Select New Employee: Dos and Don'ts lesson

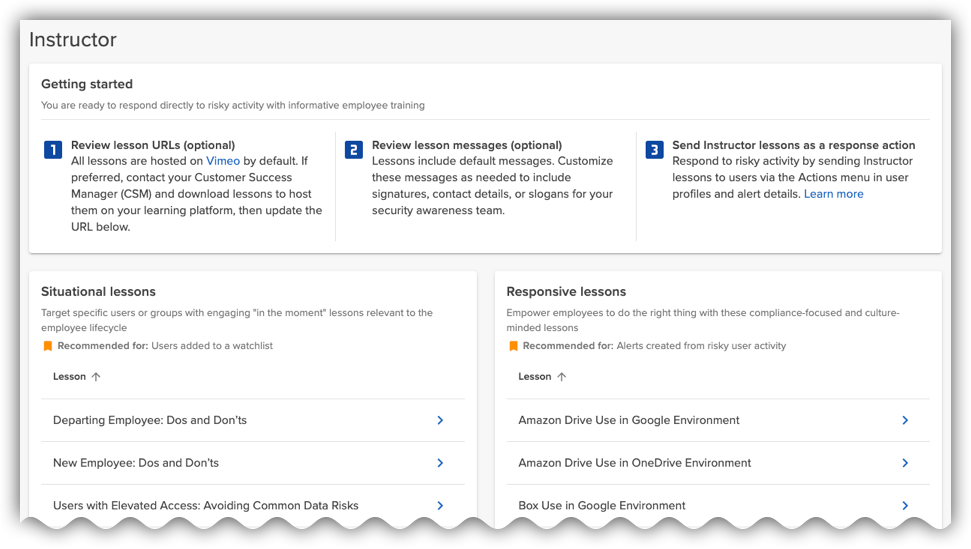pos(136,463)
